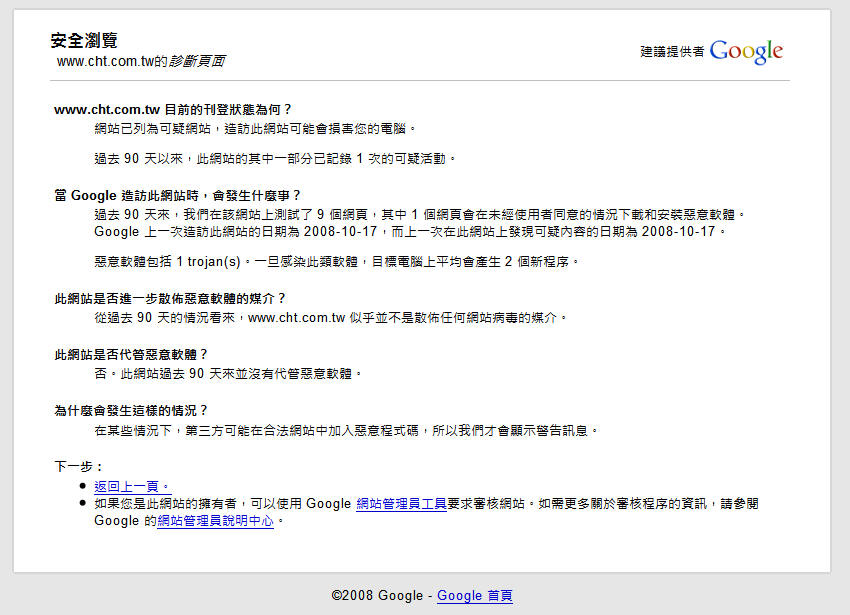This screenshot has height=615, width=850.
Task: Click the 安全瀏覽 page title
Action: [84, 40]
